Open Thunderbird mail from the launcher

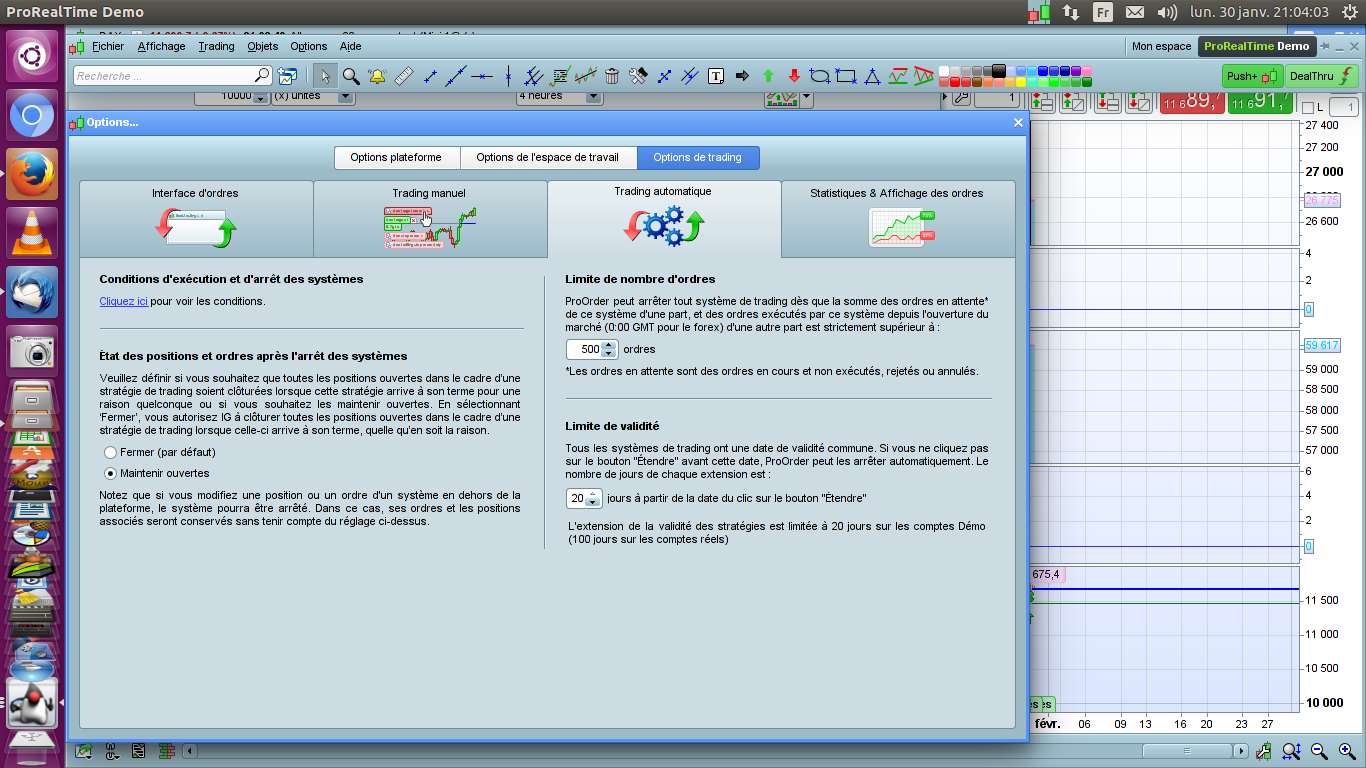[x=32, y=291]
